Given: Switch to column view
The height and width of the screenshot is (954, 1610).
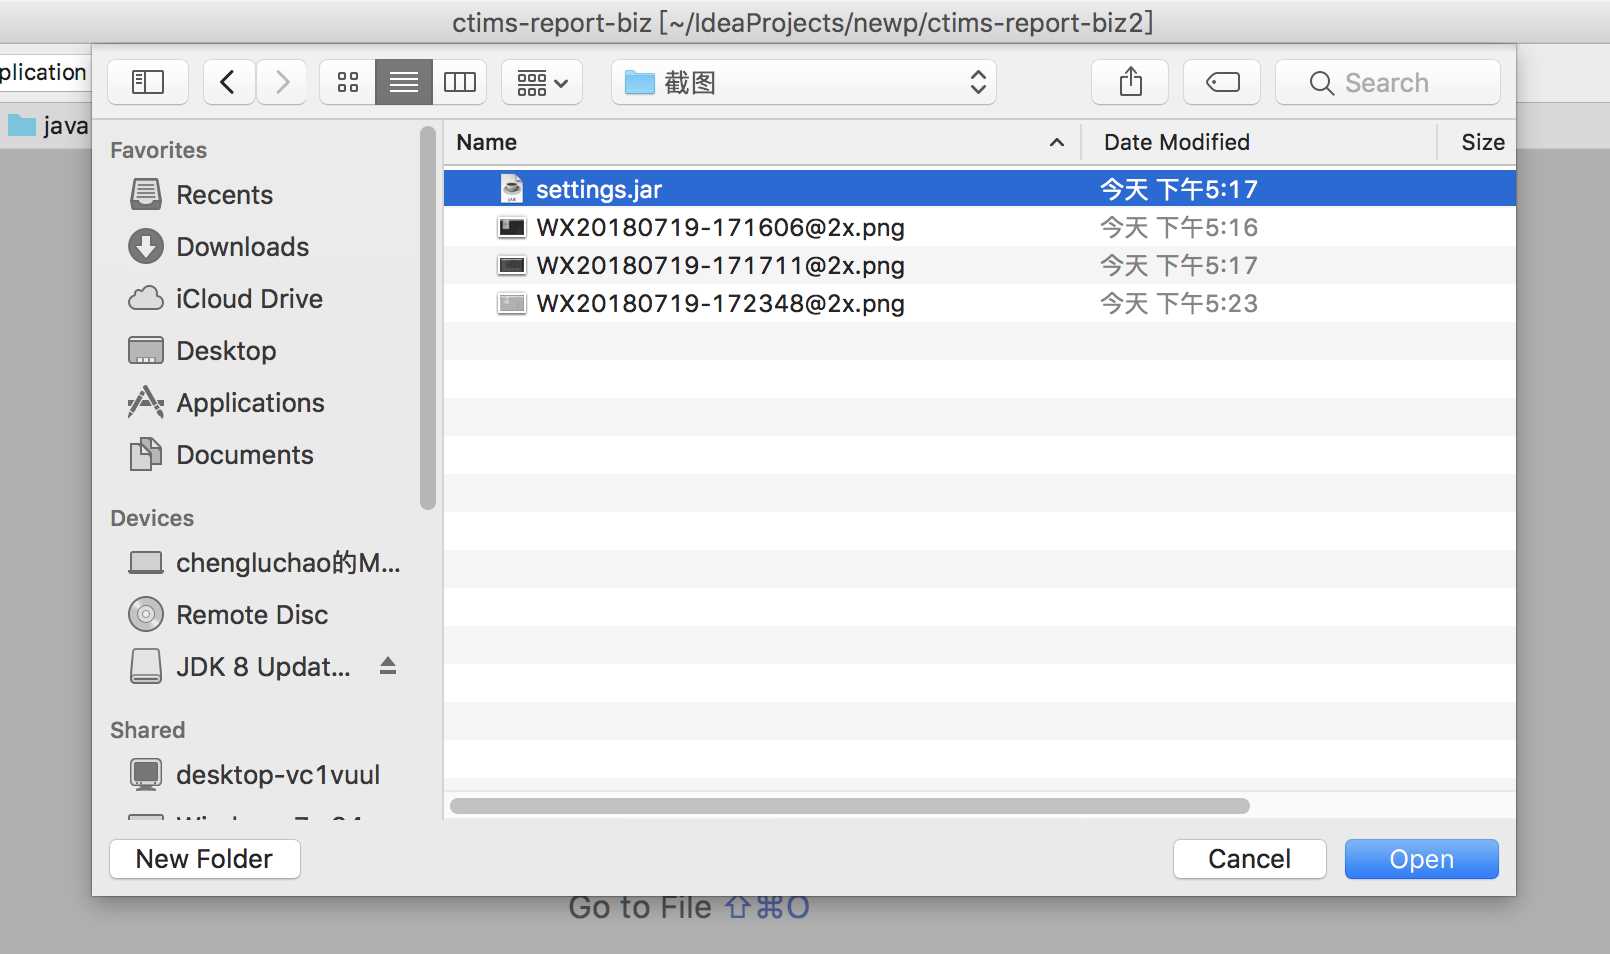Looking at the screenshot, I should pos(460,82).
